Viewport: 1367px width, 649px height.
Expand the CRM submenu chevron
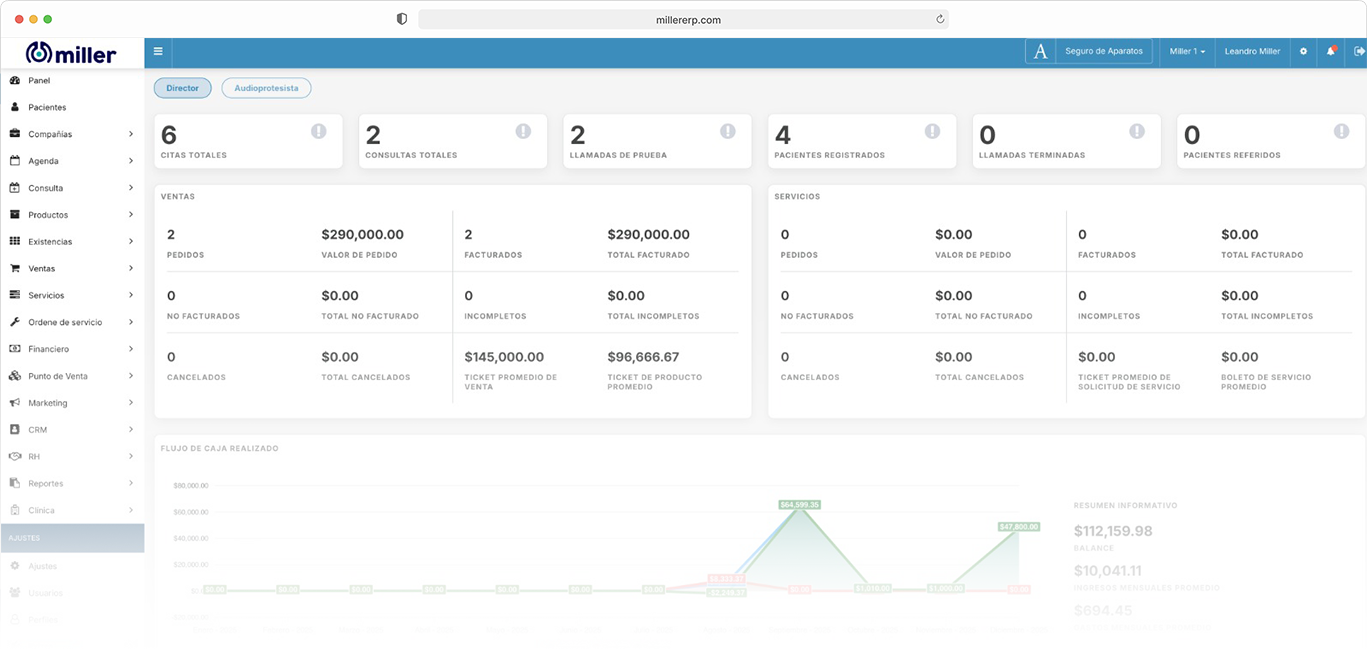click(x=131, y=430)
